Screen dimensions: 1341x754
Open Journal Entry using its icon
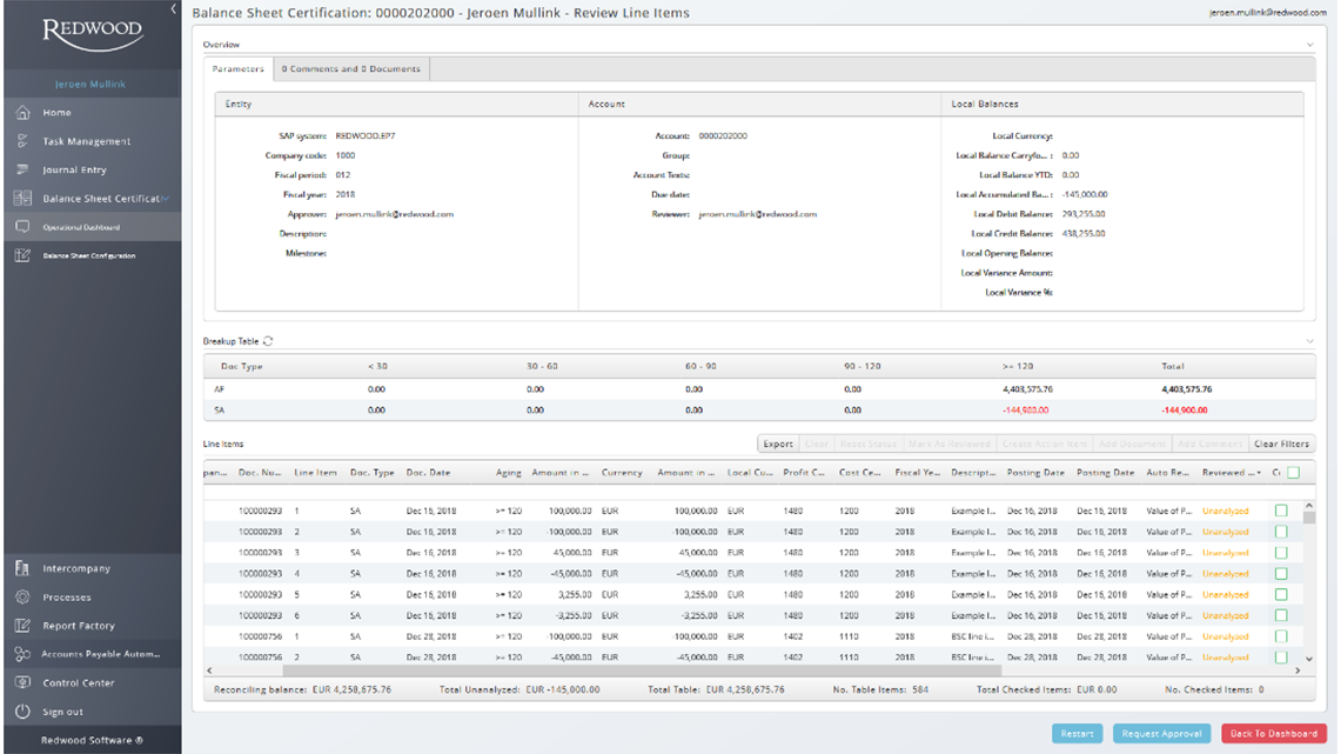coord(22,170)
